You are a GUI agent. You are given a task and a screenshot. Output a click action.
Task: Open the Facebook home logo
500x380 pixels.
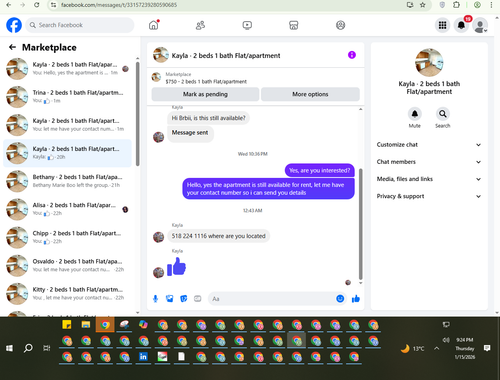(x=14, y=25)
